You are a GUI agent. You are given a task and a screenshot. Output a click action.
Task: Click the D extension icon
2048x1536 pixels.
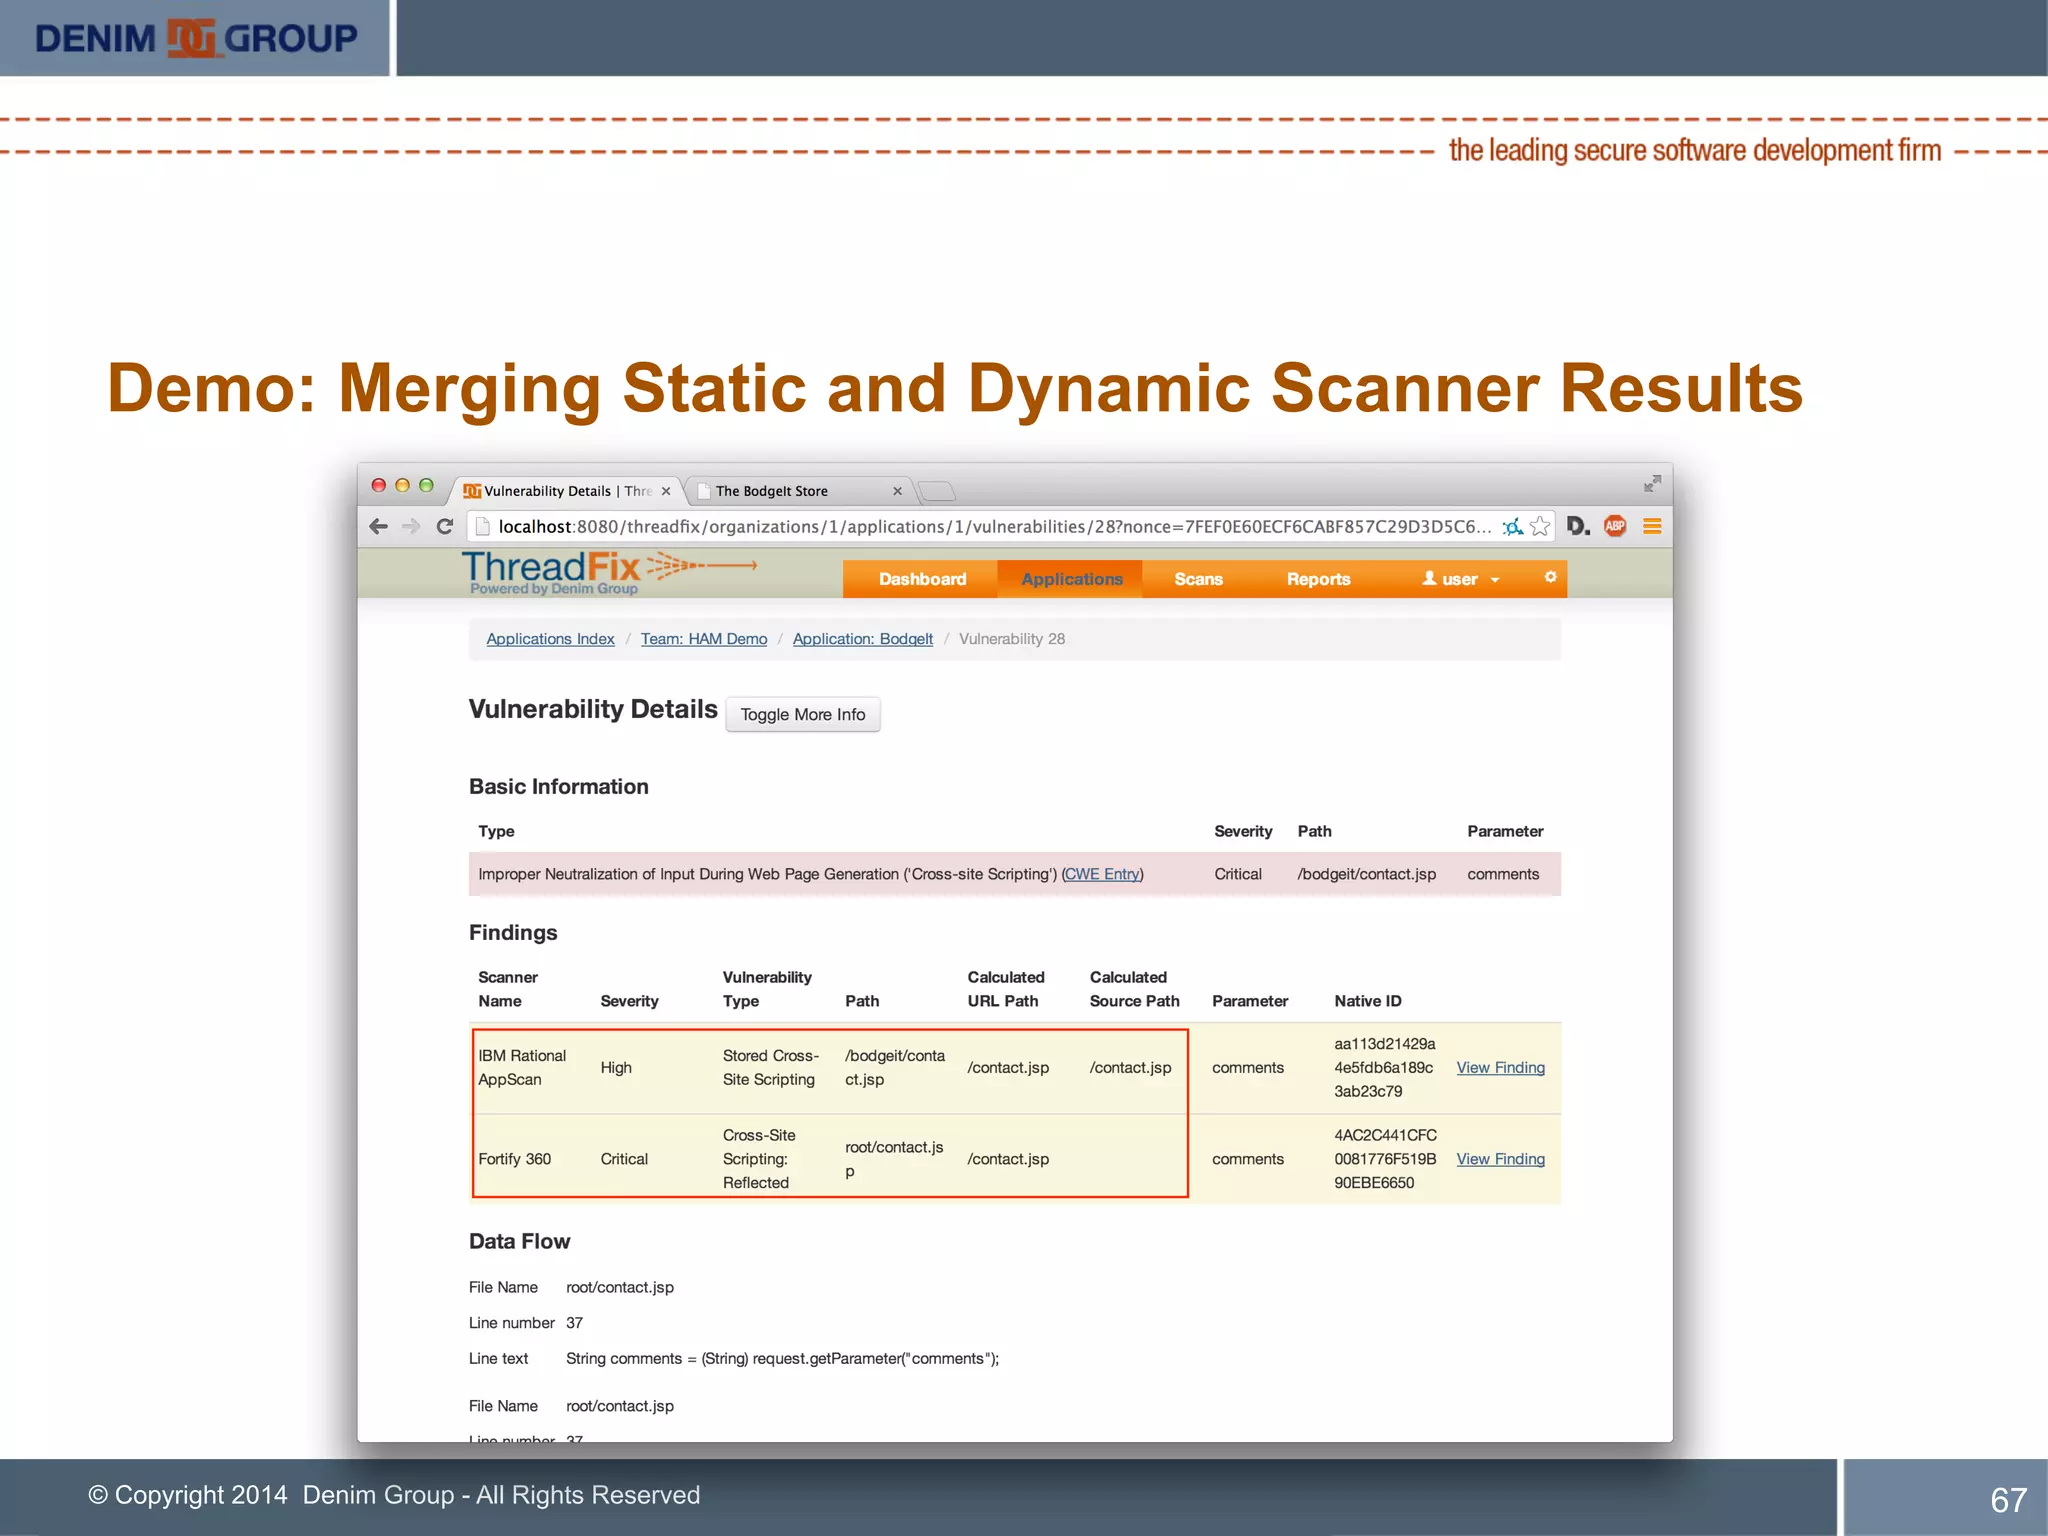point(1578,526)
